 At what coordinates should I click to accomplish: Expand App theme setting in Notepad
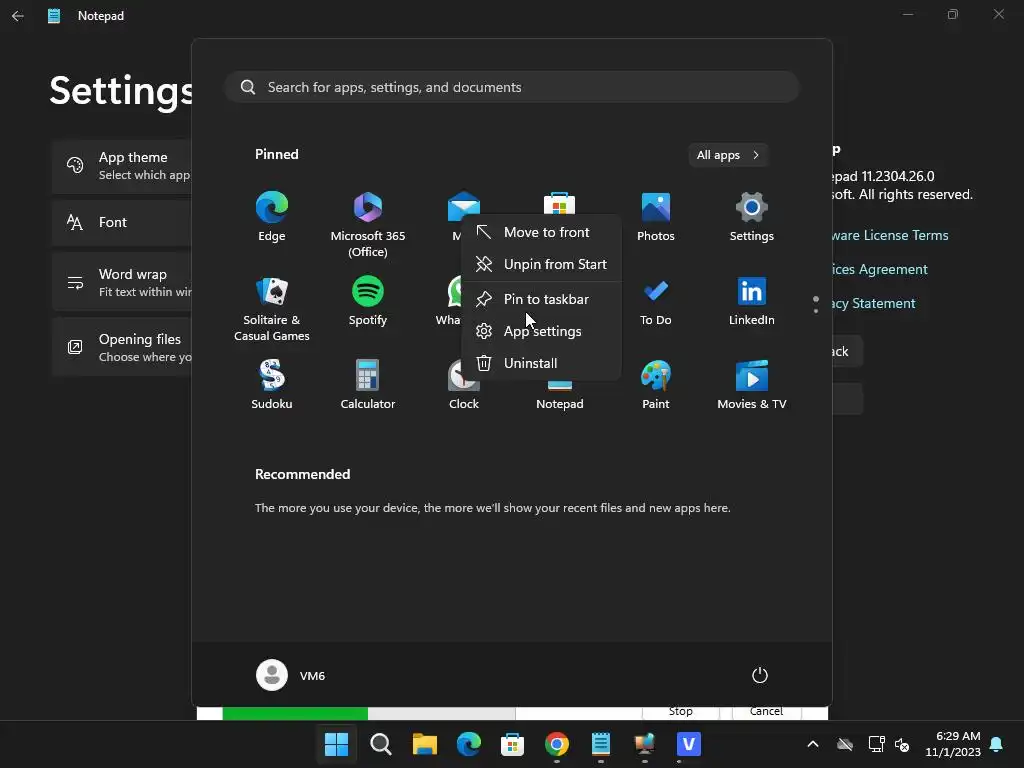coord(123,166)
